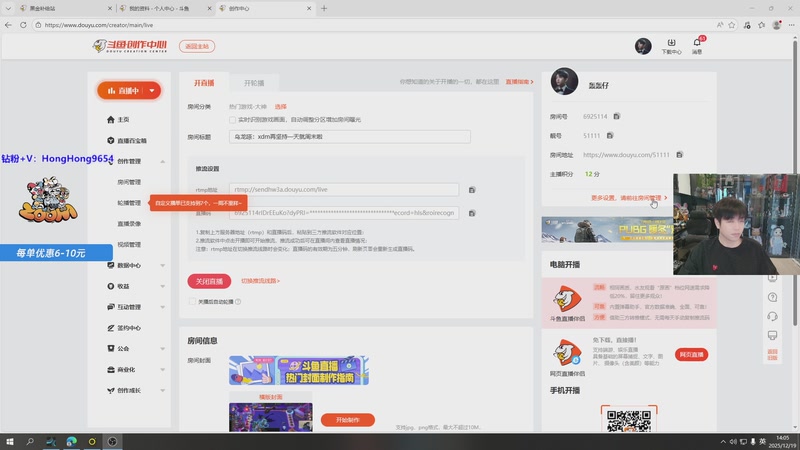
Task: Collapse the 创作管理 sidebar section
Action: coord(162,161)
